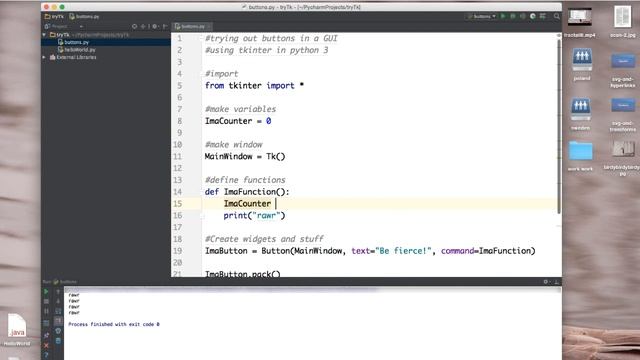The width and height of the screenshot is (640, 360).
Task: Select the poland desktop icon
Action: 582,64
